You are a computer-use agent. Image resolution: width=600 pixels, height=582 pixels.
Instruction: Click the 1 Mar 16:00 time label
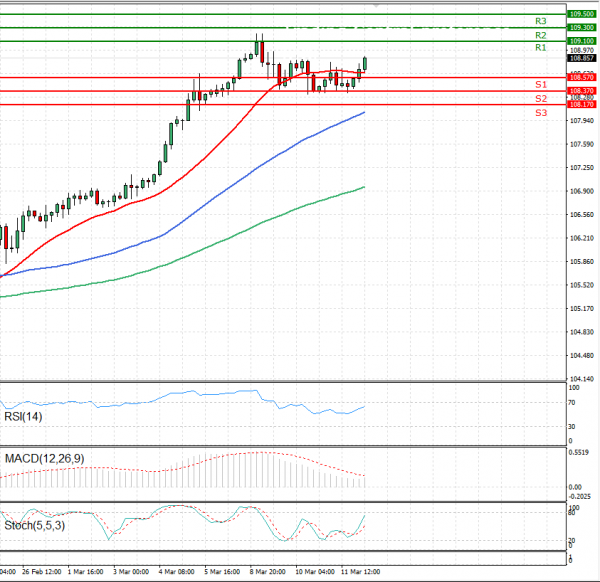pyautogui.click(x=85, y=572)
